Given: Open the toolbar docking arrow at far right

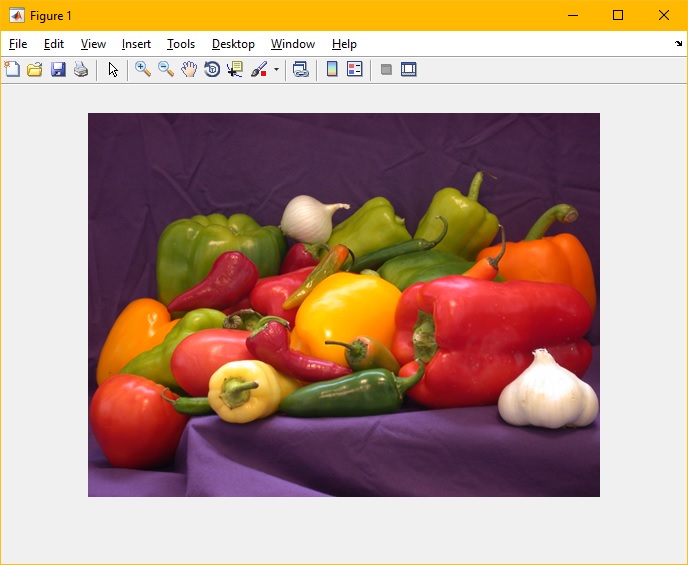Looking at the screenshot, I should [679, 44].
